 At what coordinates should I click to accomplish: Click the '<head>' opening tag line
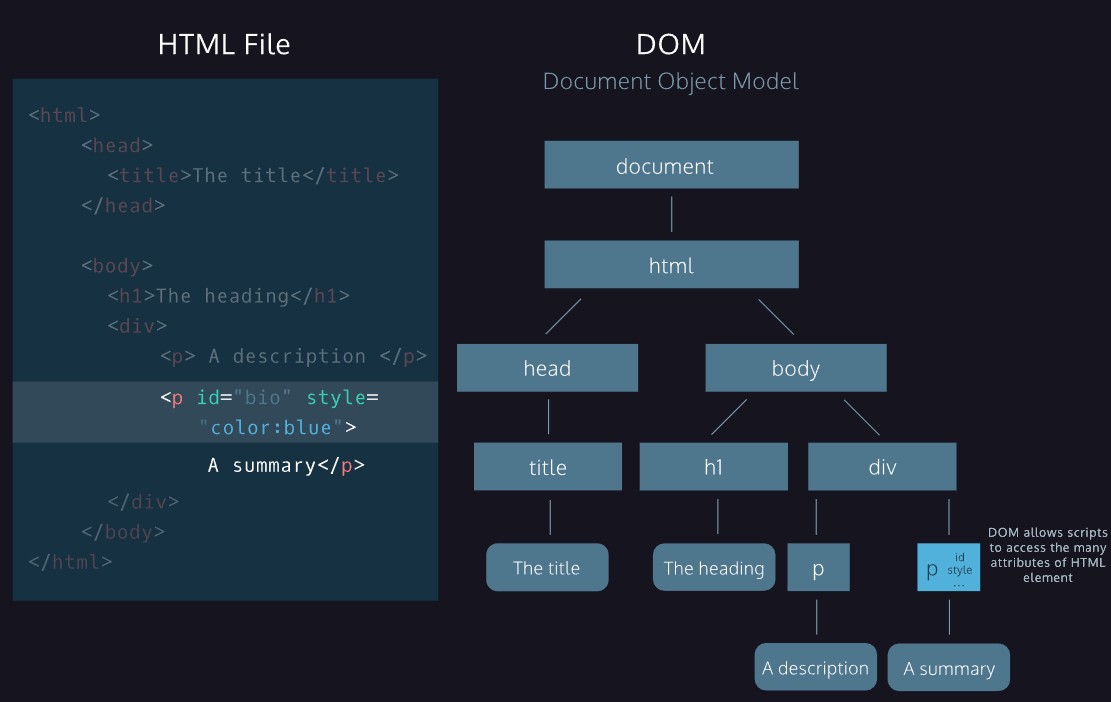[x=117, y=145]
